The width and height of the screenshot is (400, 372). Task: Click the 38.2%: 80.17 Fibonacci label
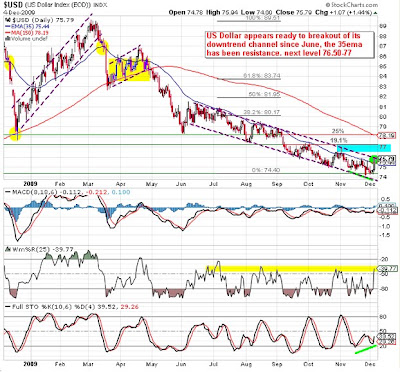[261, 113]
